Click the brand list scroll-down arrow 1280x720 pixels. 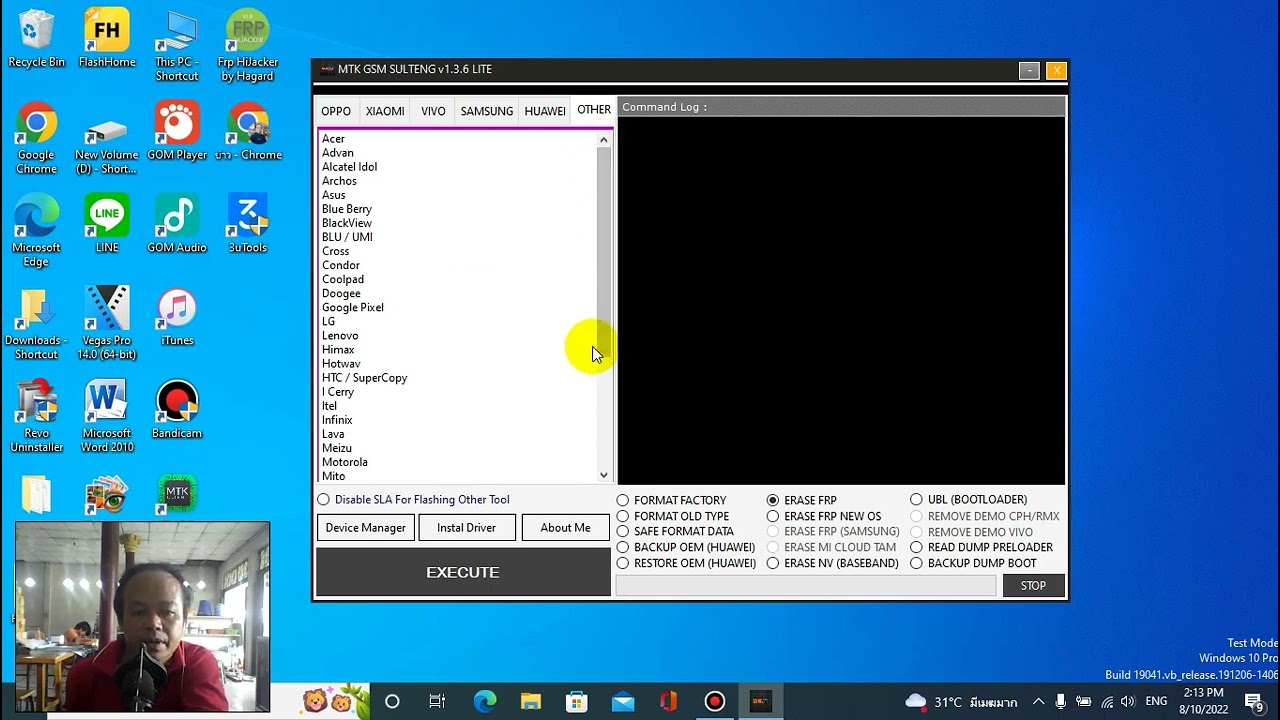[x=604, y=475]
